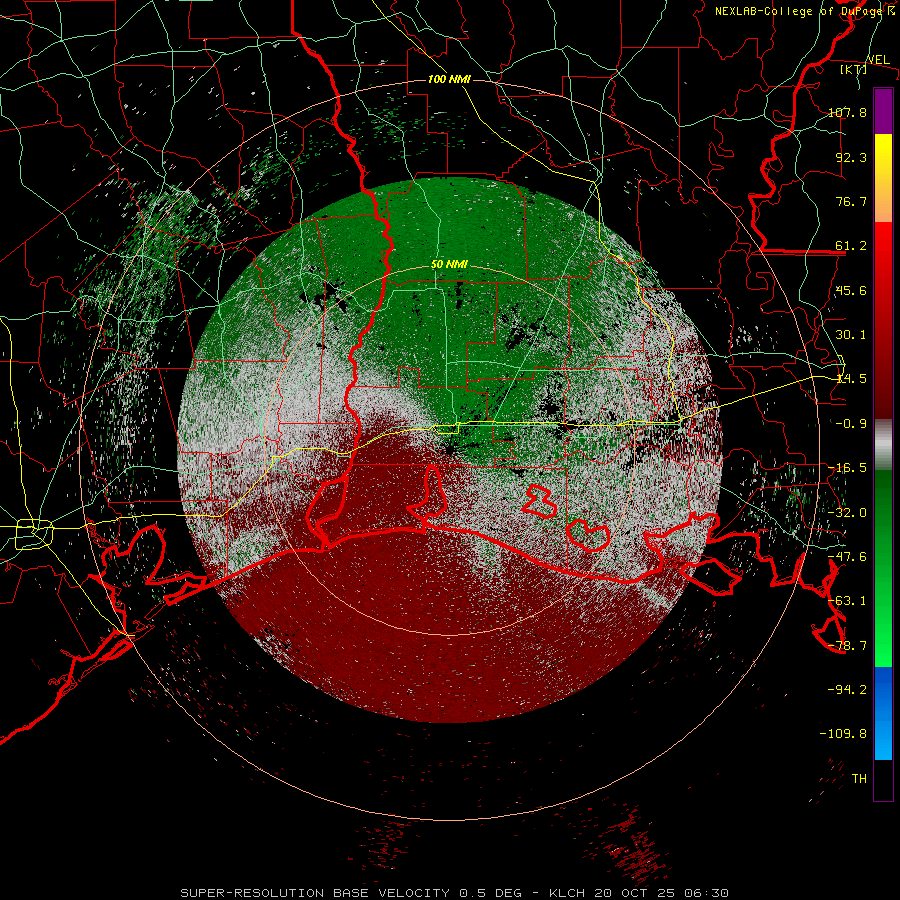Click the -32.0 value on velocity scale
The width and height of the screenshot is (900, 900).
(x=847, y=513)
